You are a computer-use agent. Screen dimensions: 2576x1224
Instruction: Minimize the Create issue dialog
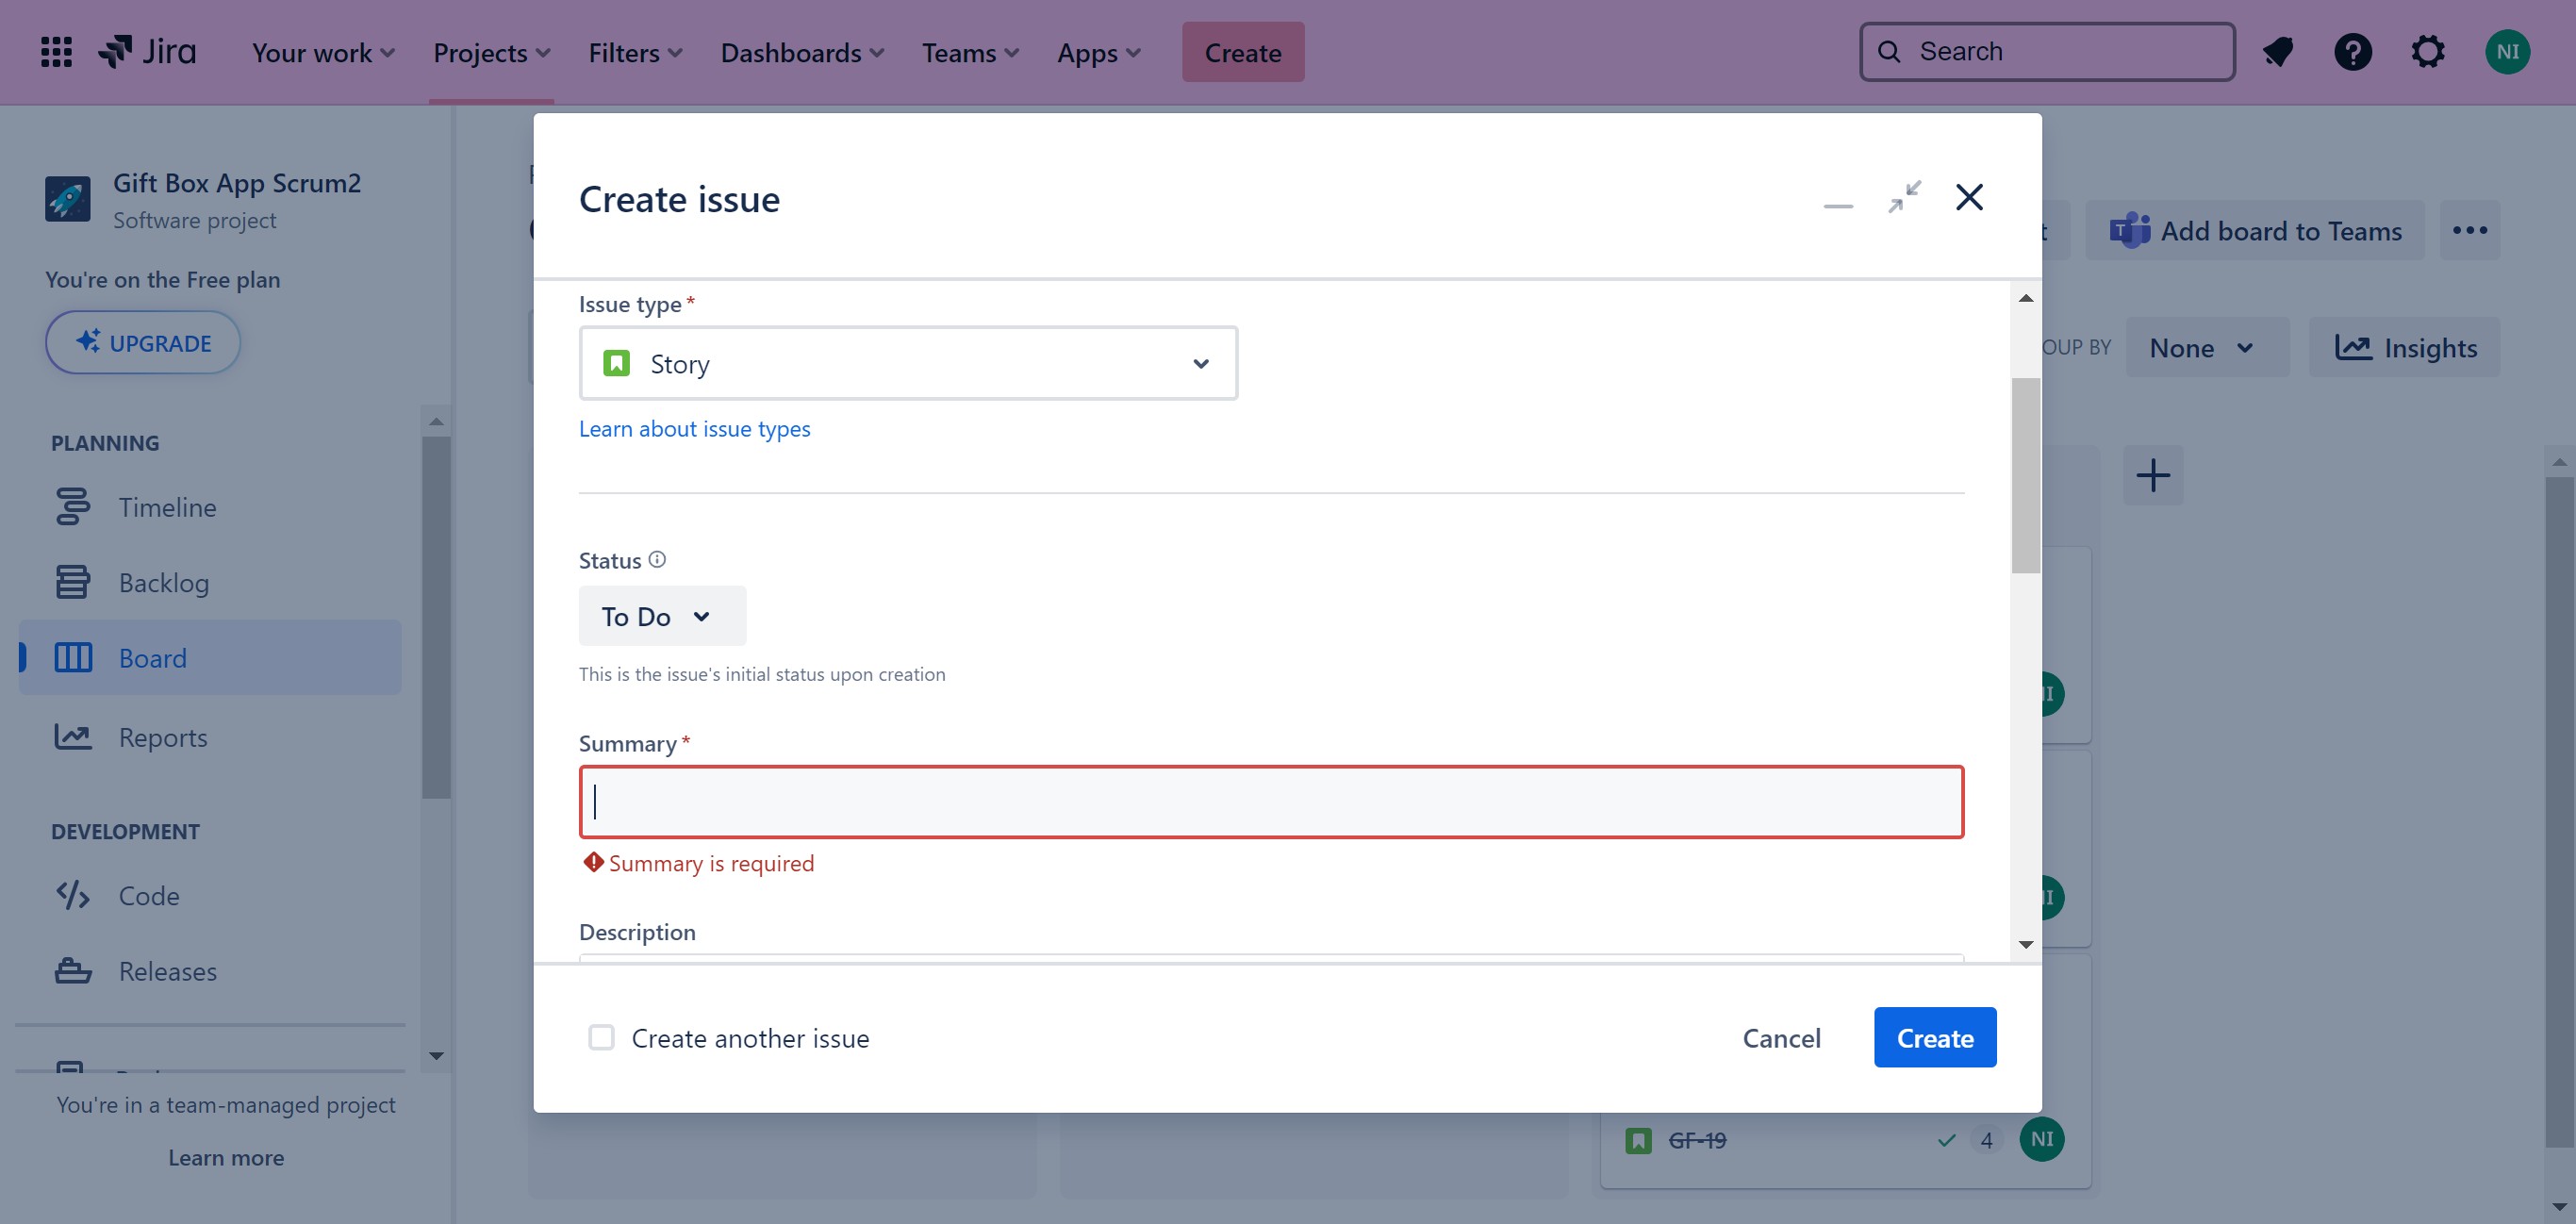click(1838, 205)
